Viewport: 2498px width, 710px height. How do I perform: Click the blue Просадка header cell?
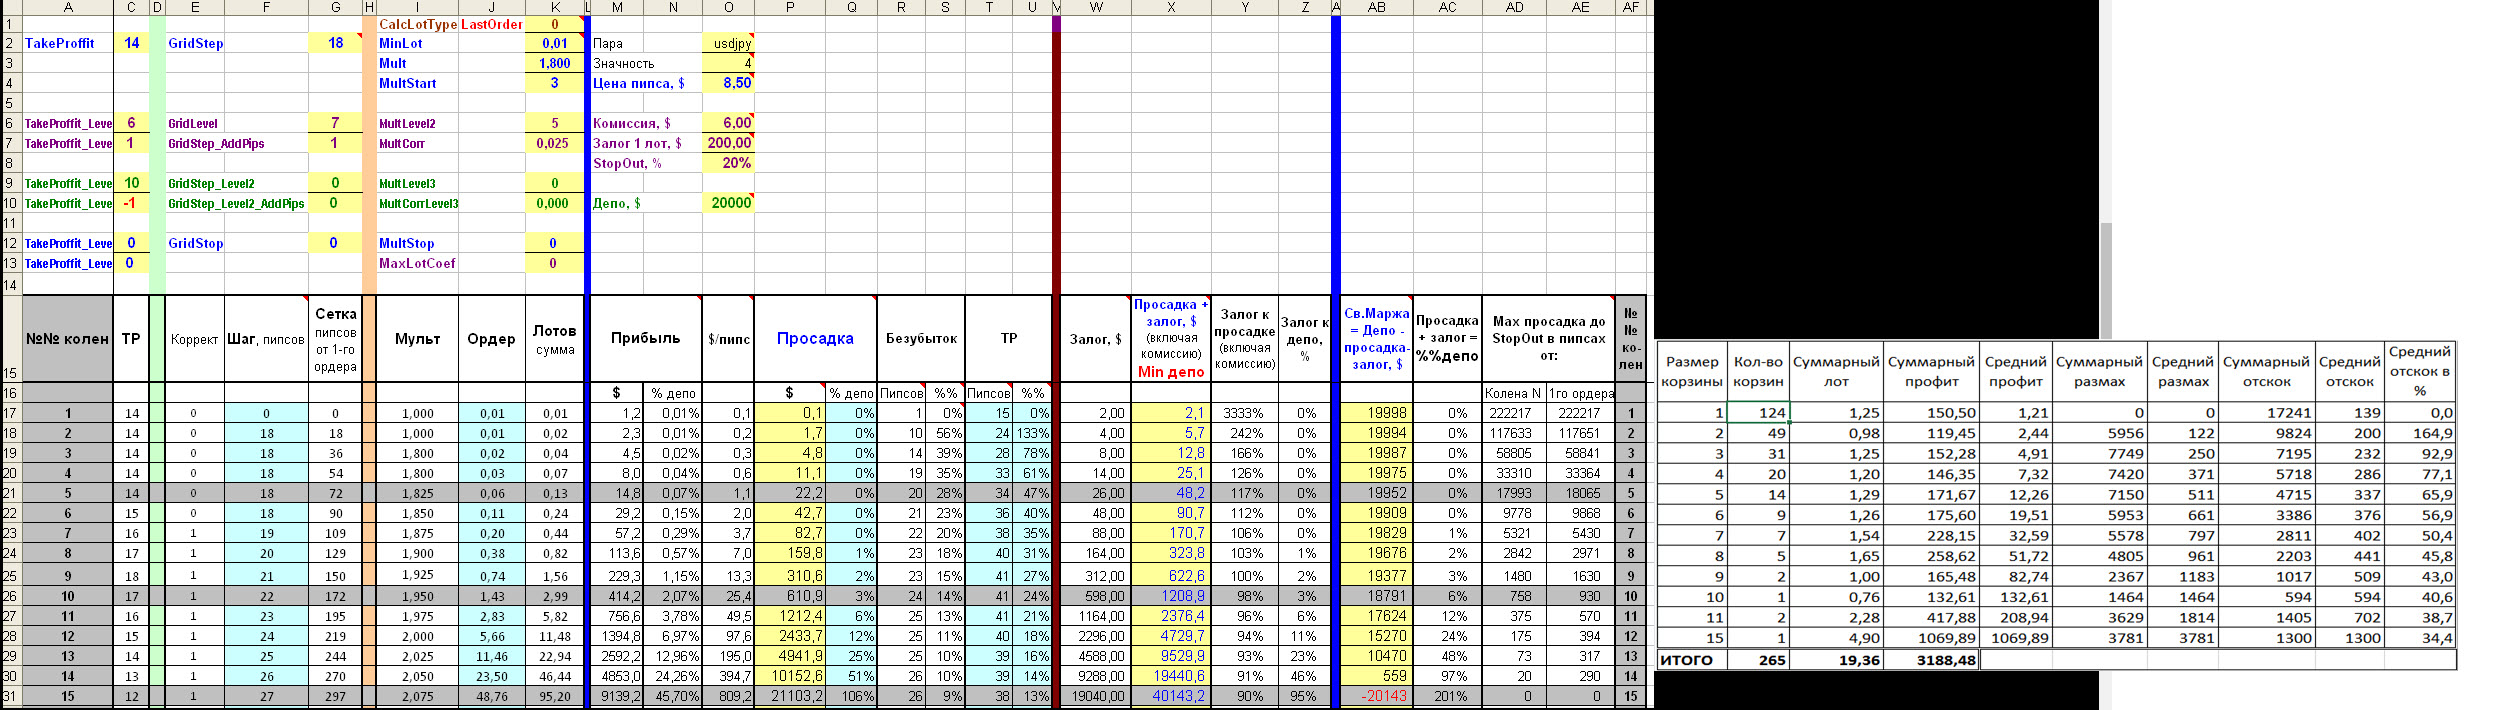[815, 339]
